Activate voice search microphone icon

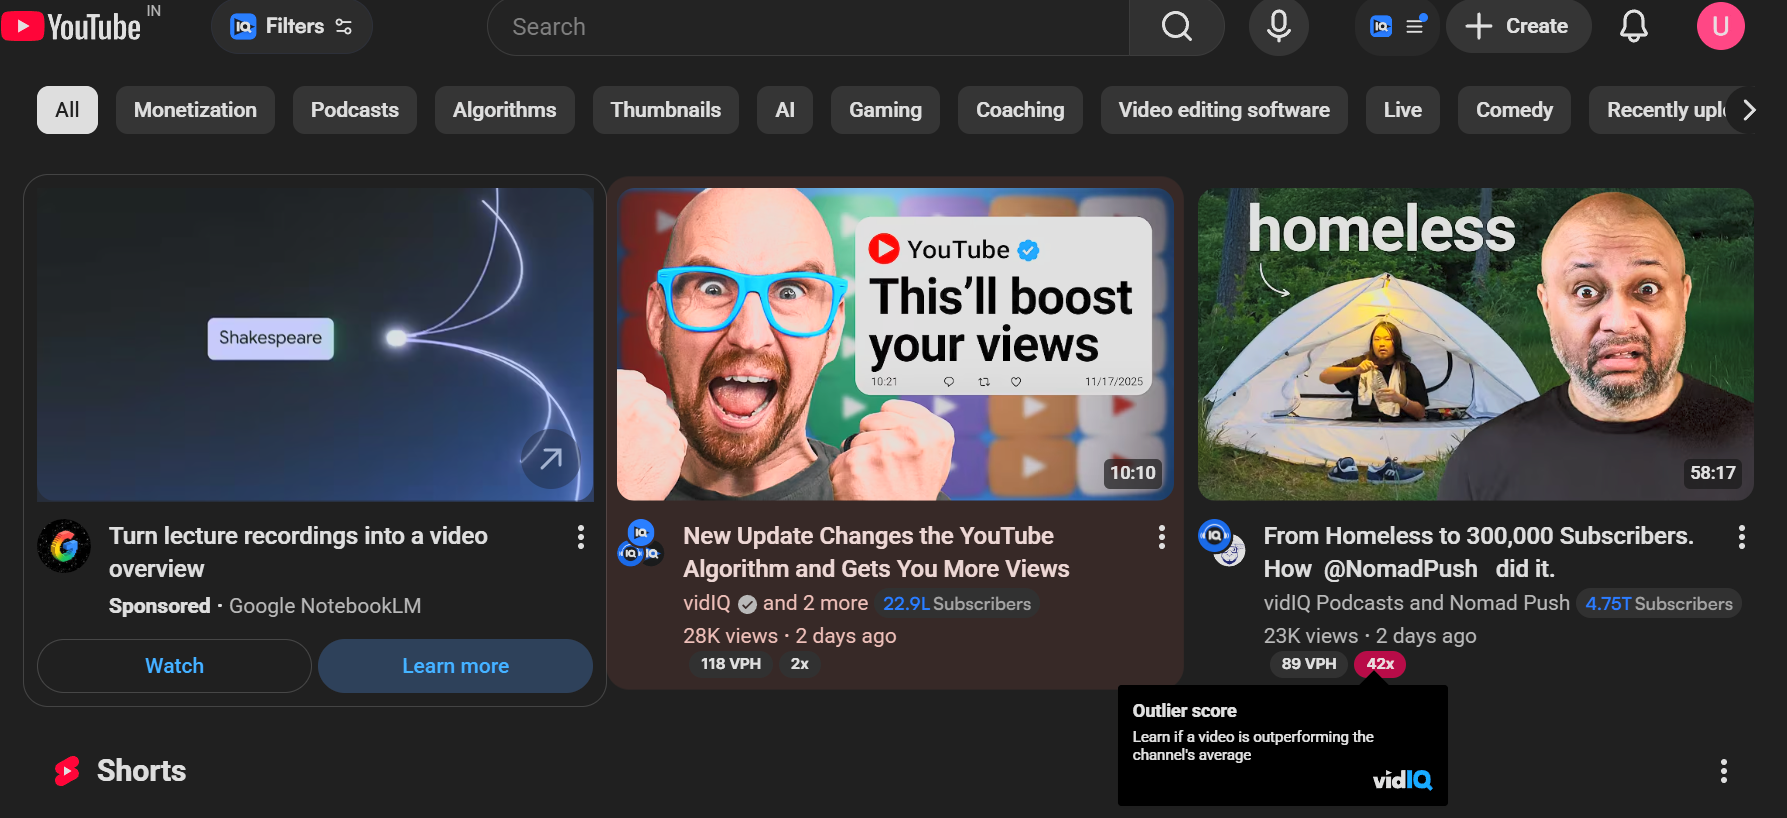point(1278,26)
